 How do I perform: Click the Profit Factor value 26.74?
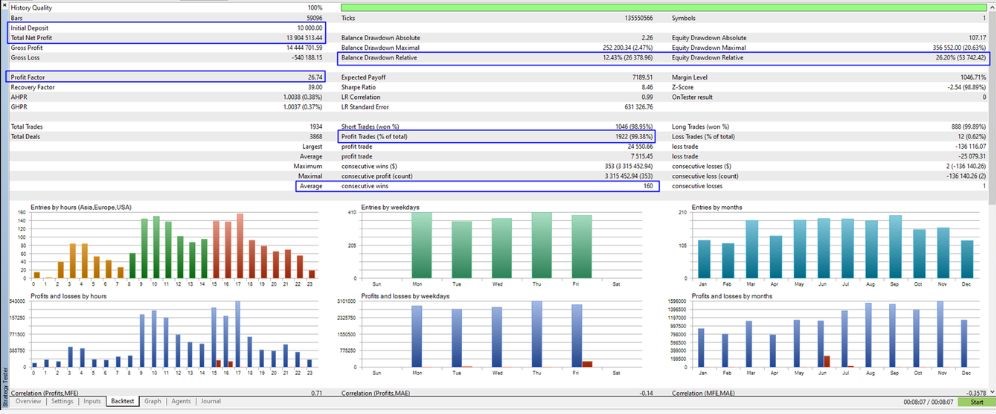pyautogui.click(x=316, y=77)
